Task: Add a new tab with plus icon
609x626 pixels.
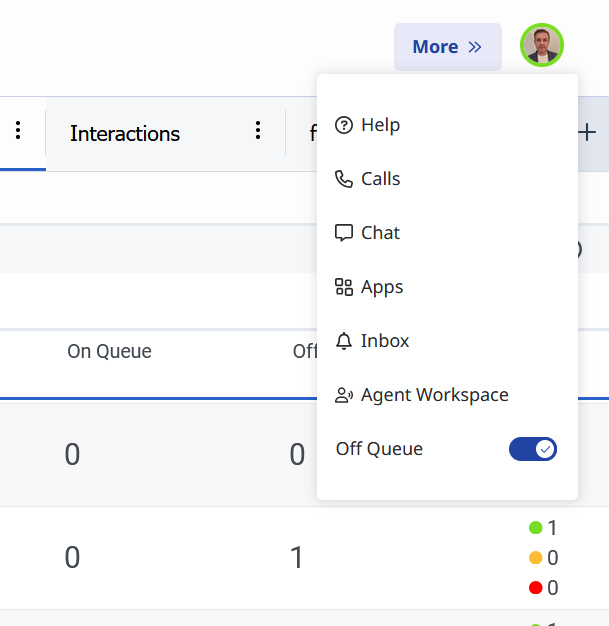Action: [588, 133]
